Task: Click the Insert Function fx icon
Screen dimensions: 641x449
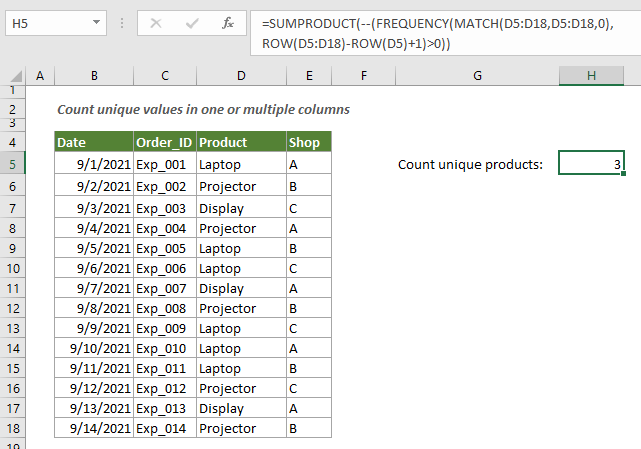Action: click(x=228, y=22)
